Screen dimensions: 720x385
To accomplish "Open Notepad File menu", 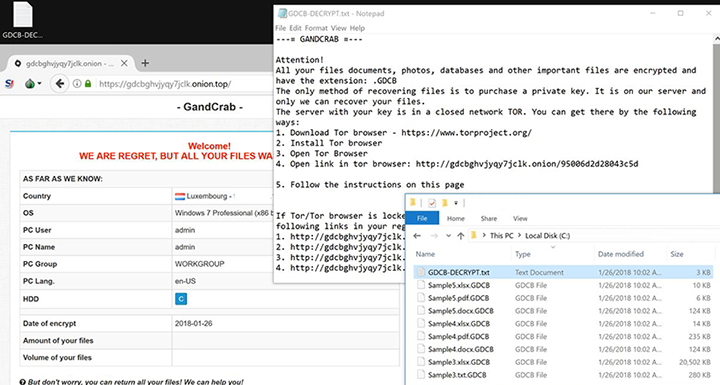I will pos(280,28).
